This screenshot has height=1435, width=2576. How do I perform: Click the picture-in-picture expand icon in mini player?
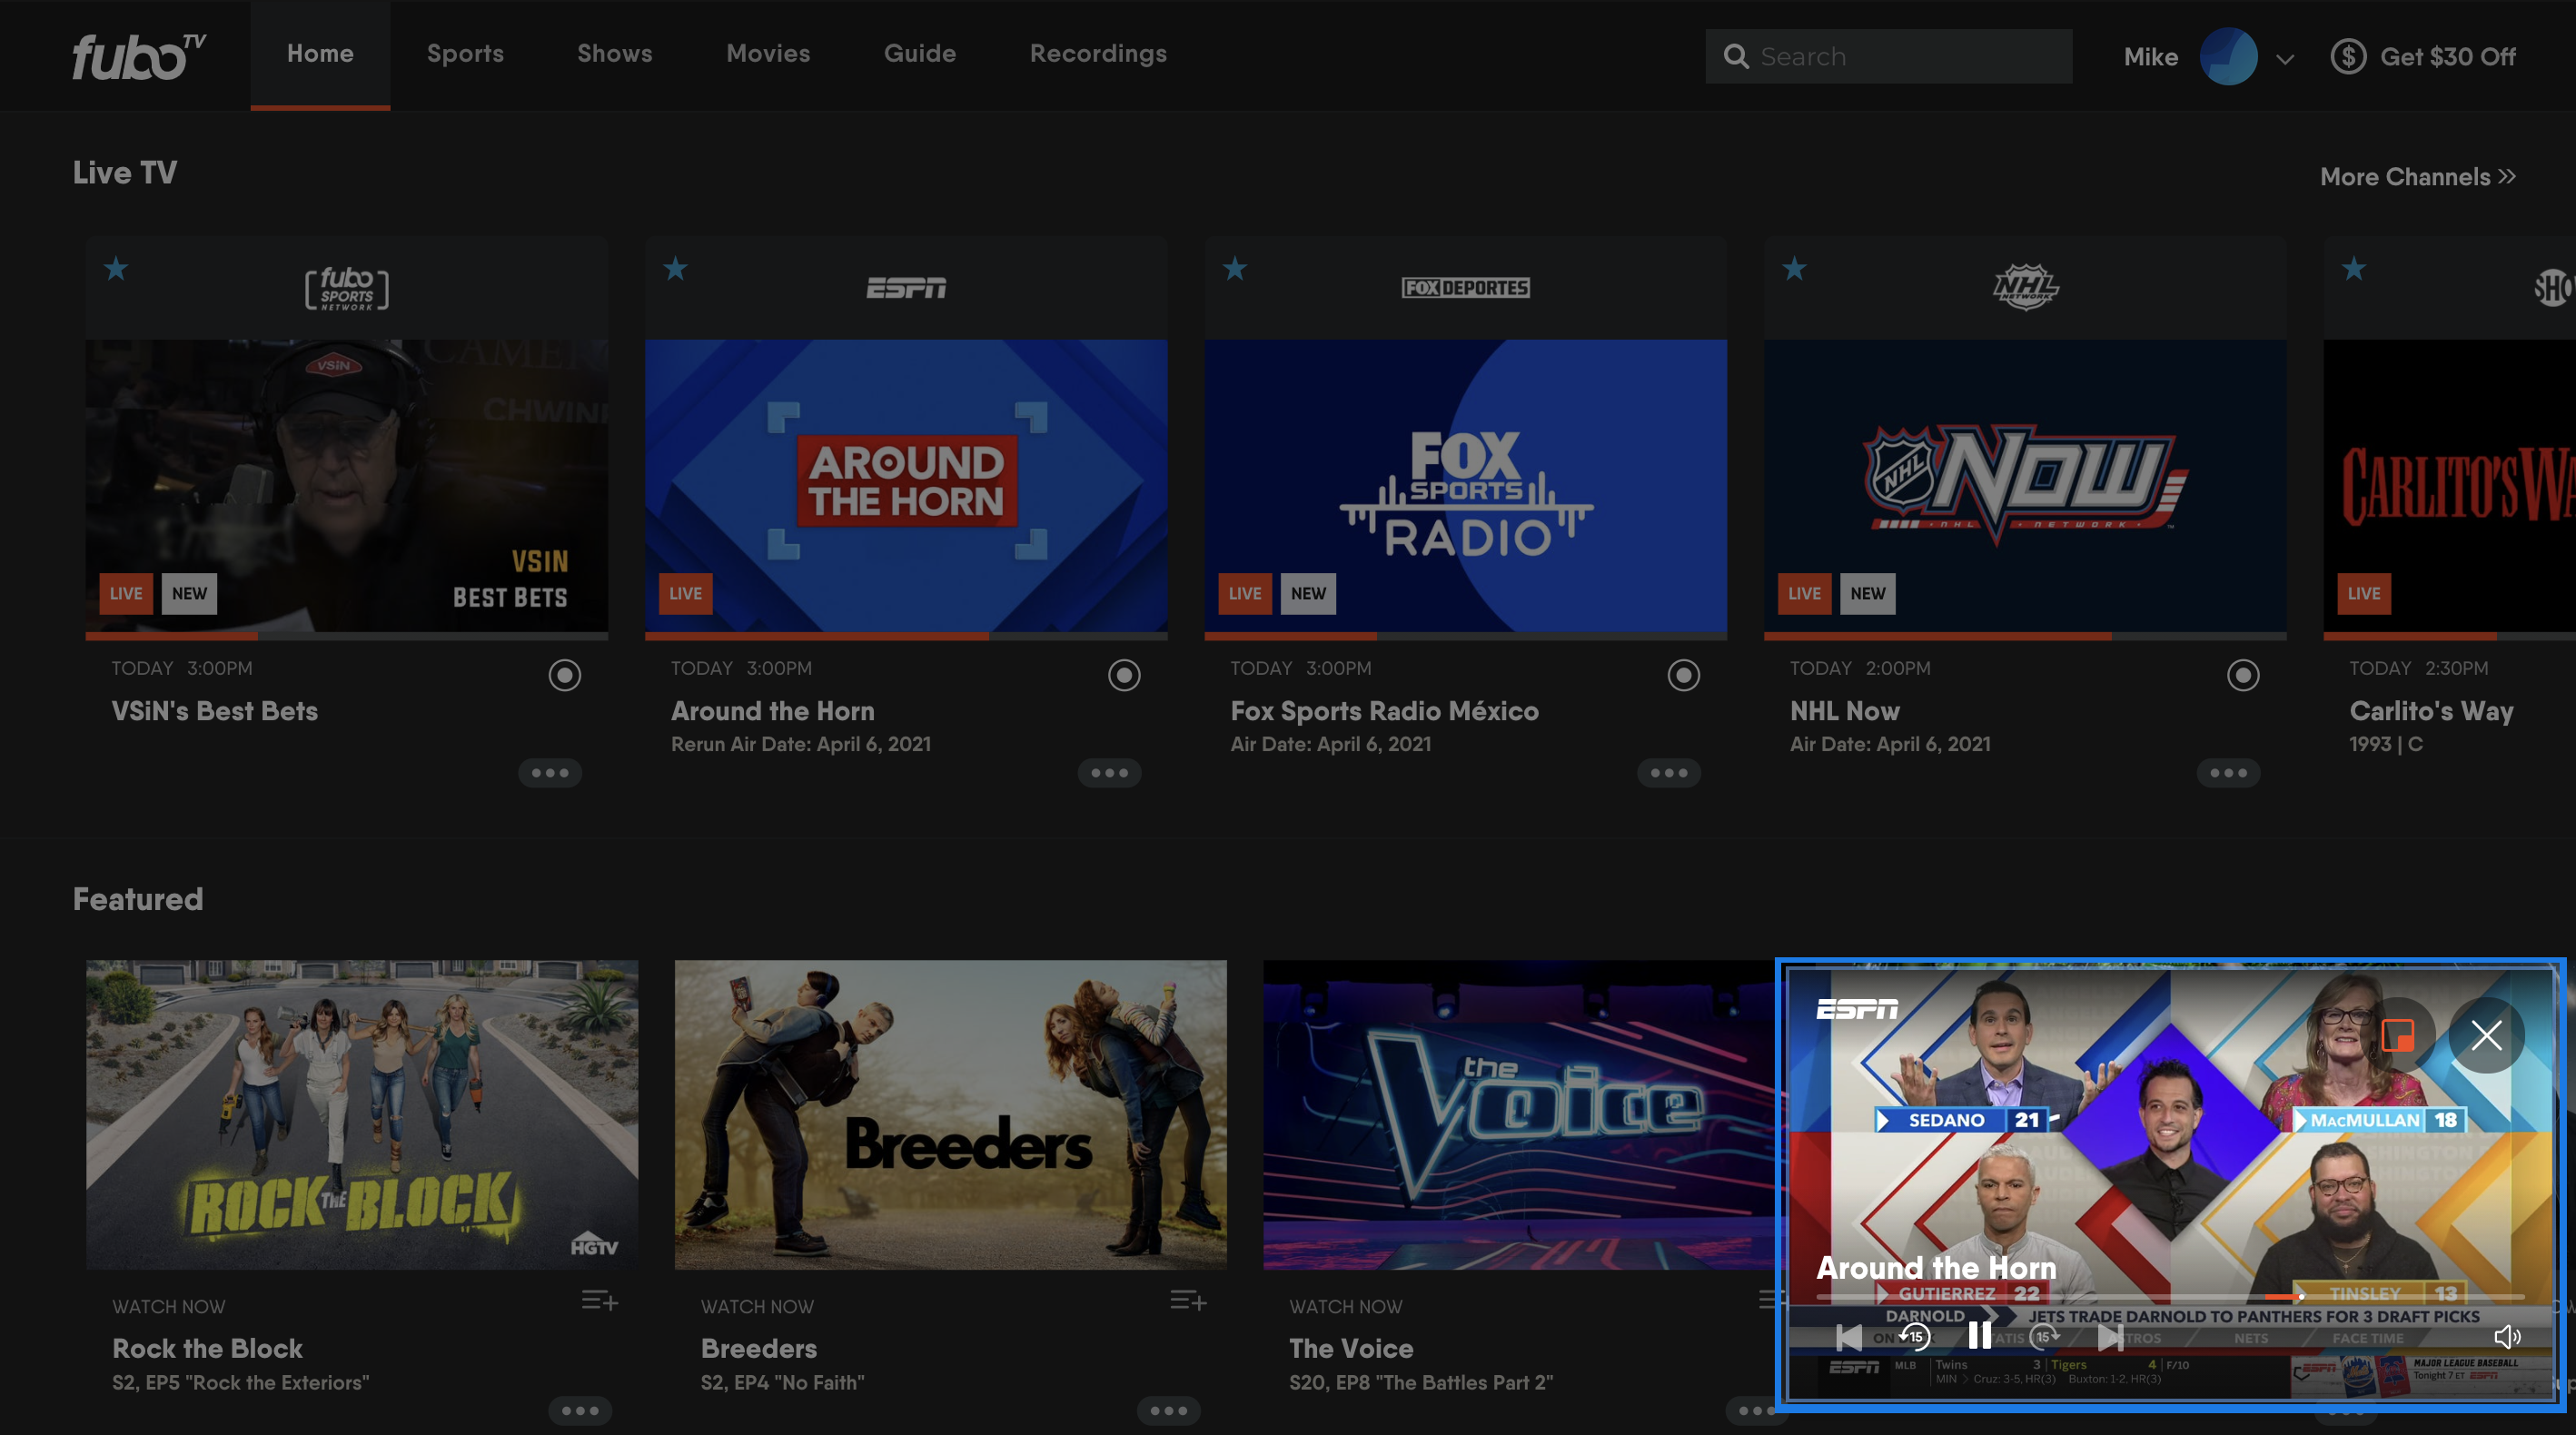tap(2398, 1035)
